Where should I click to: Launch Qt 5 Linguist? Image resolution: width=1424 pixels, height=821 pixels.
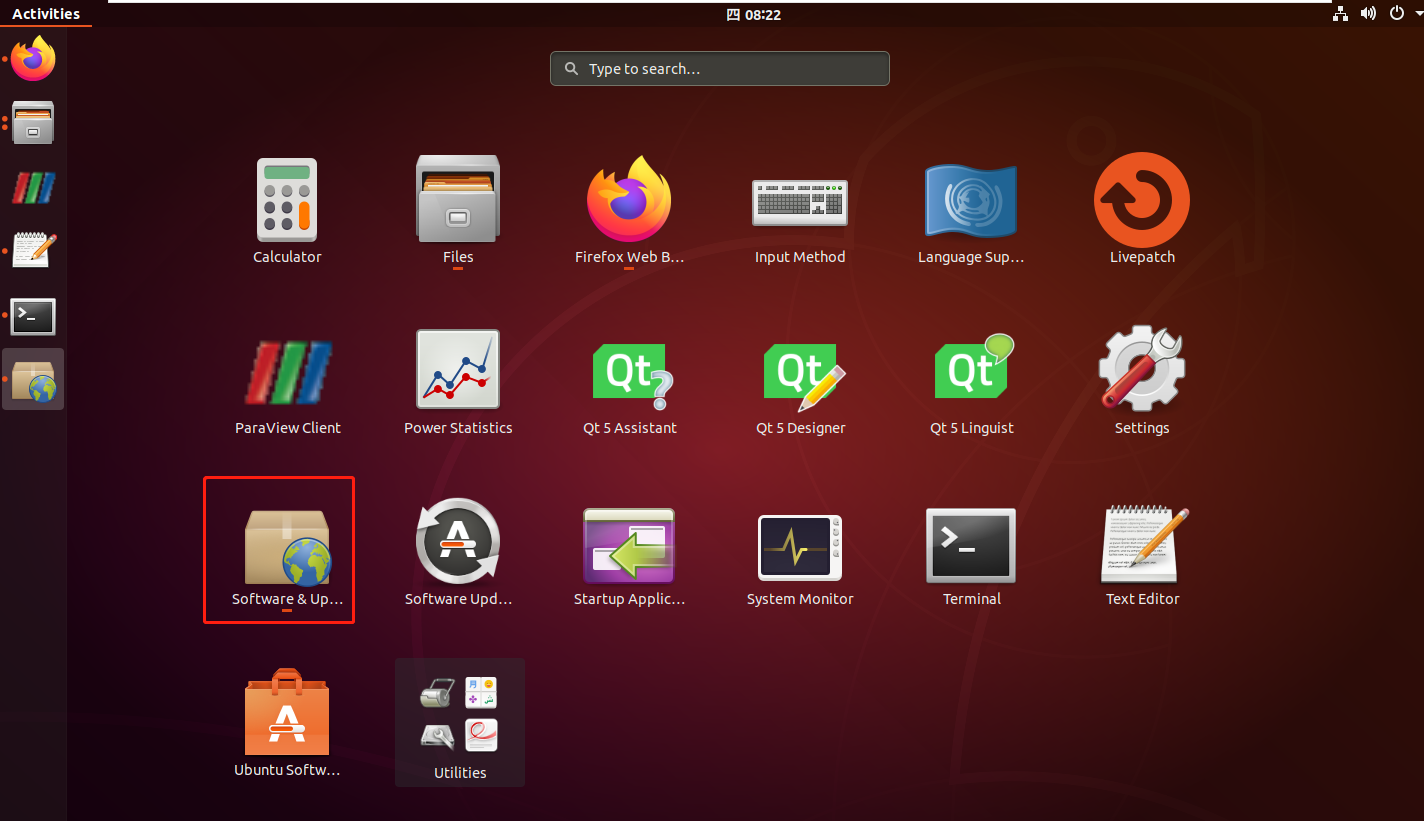pos(971,382)
